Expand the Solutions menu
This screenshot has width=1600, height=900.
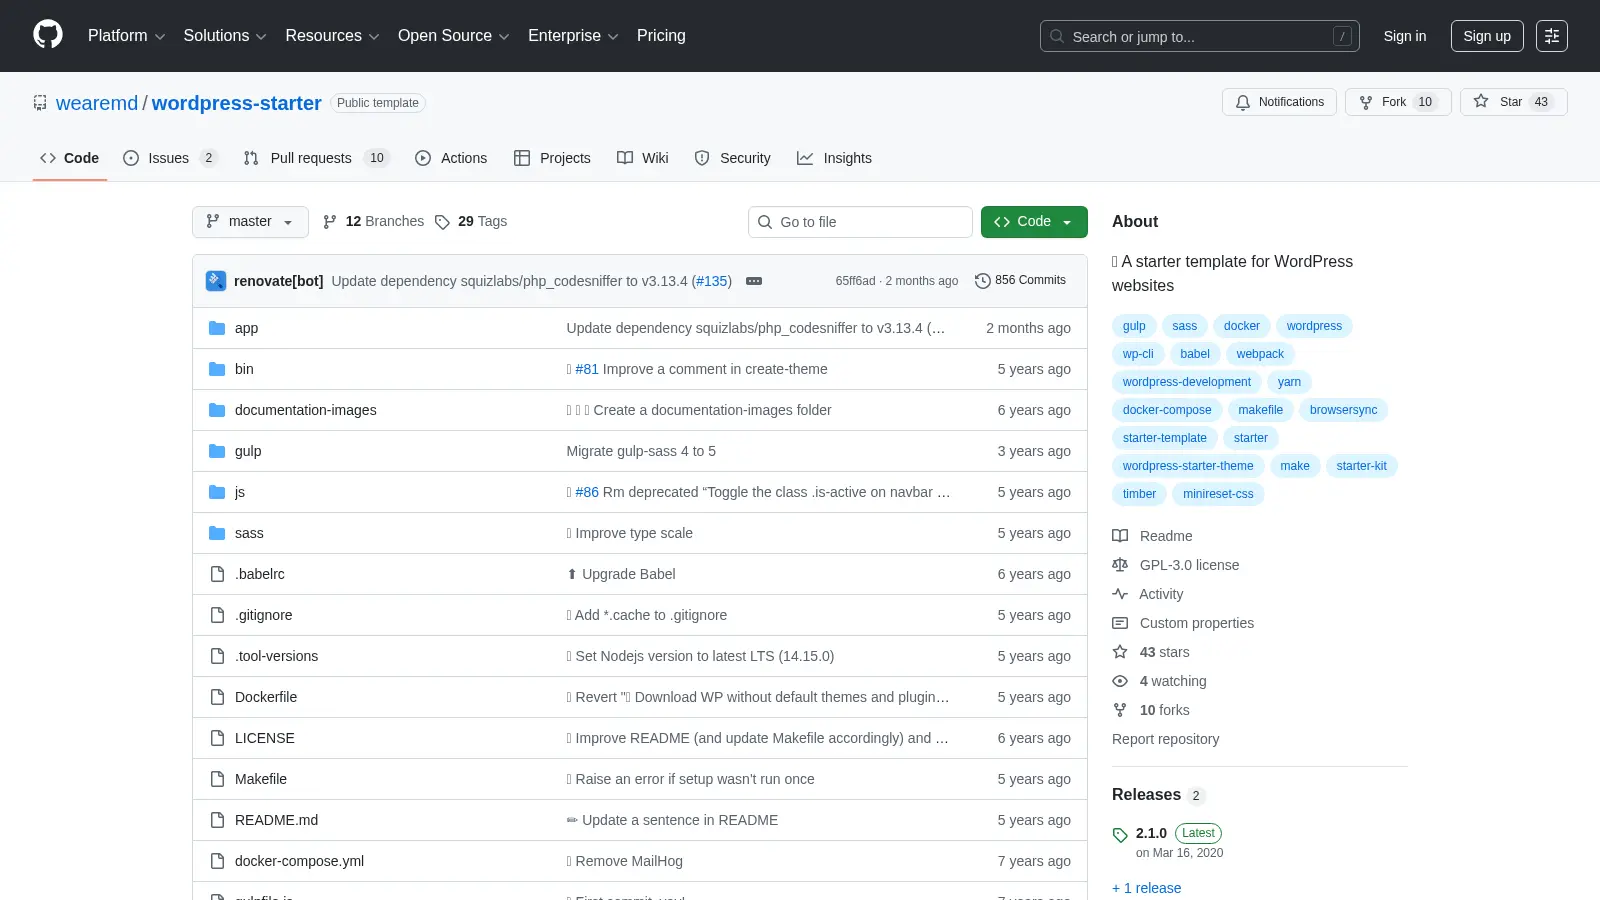click(225, 36)
